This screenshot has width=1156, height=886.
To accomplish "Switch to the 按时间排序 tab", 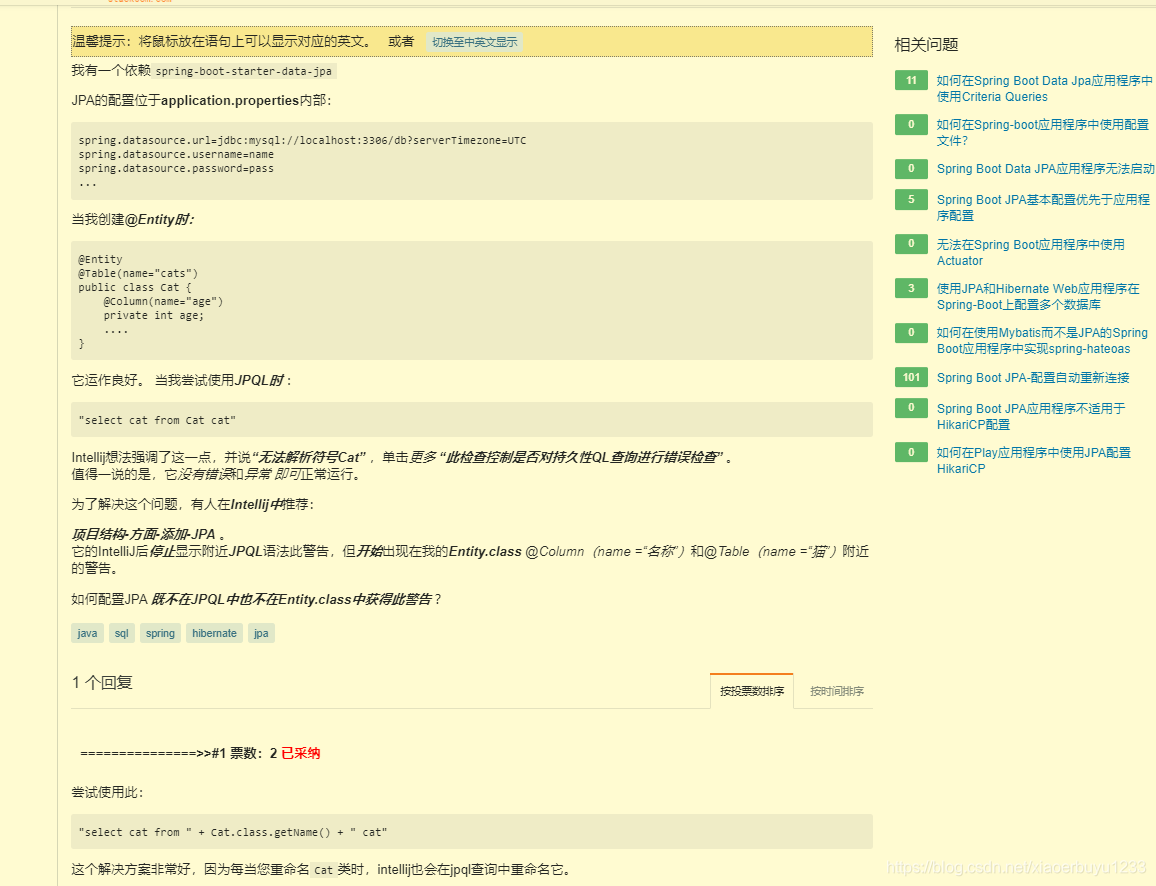I will [x=834, y=691].
